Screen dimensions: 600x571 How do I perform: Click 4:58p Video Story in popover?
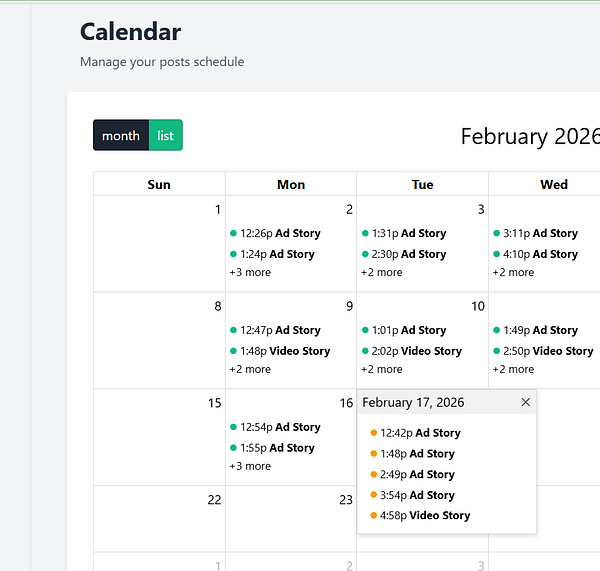coord(425,516)
